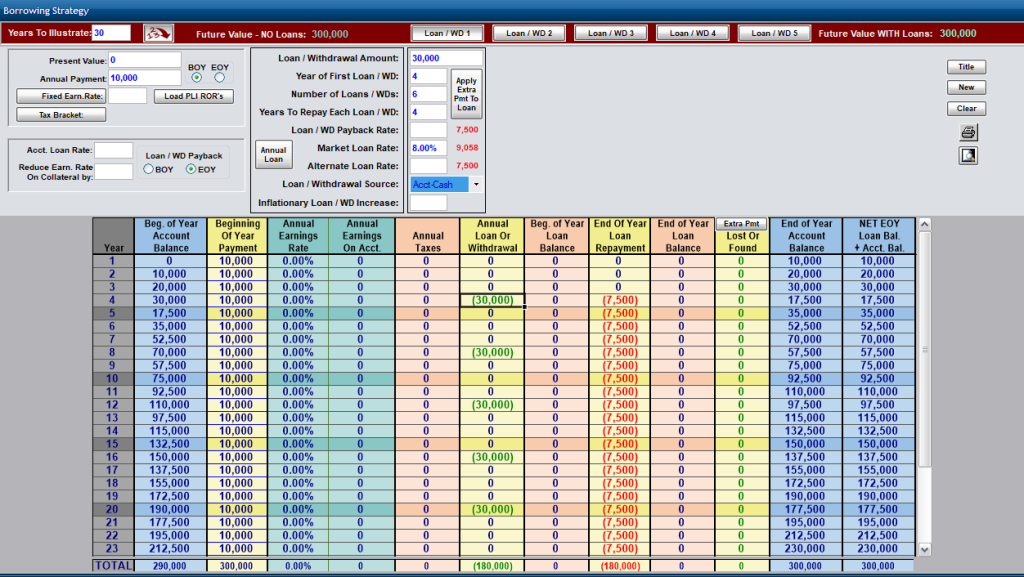Click the Fixed Earn Rate input field
Viewport: 1024px width, 577px height.
coord(127,96)
